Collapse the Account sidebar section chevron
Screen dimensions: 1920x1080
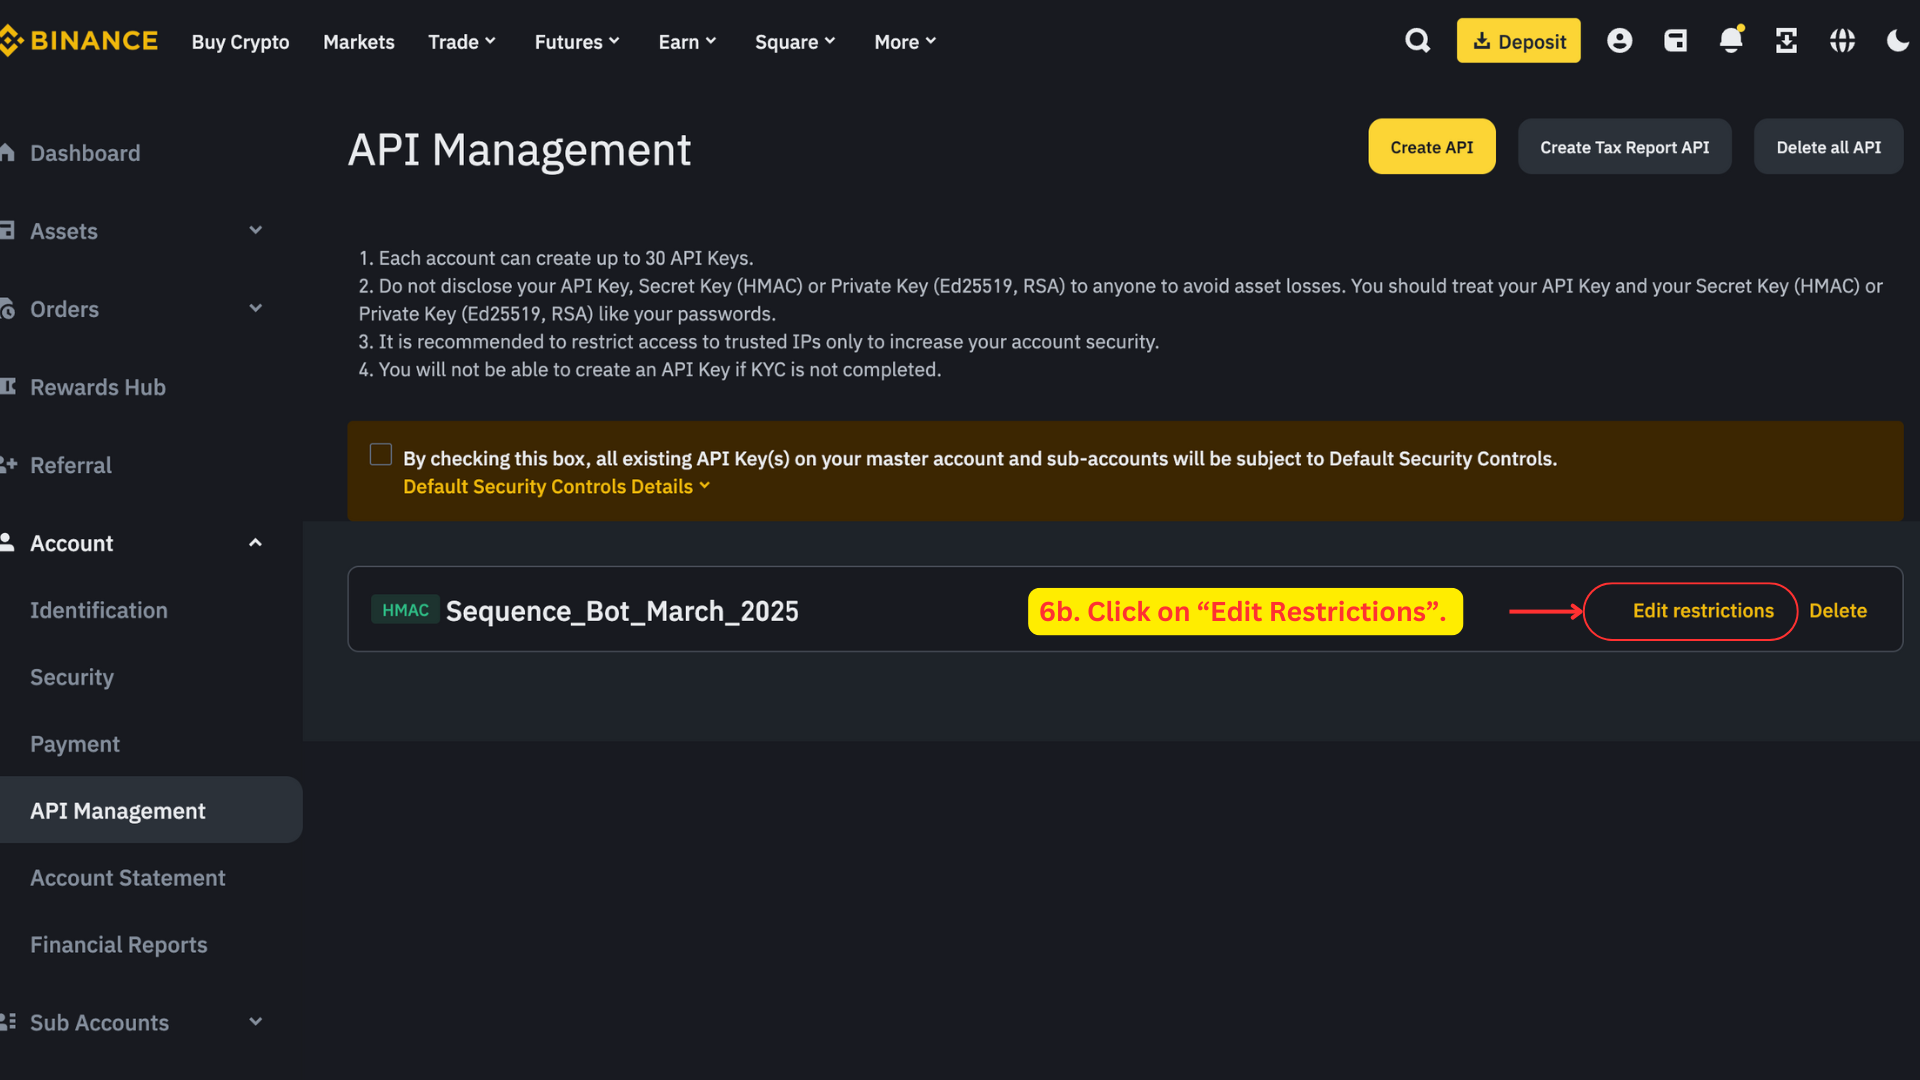point(255,543)
